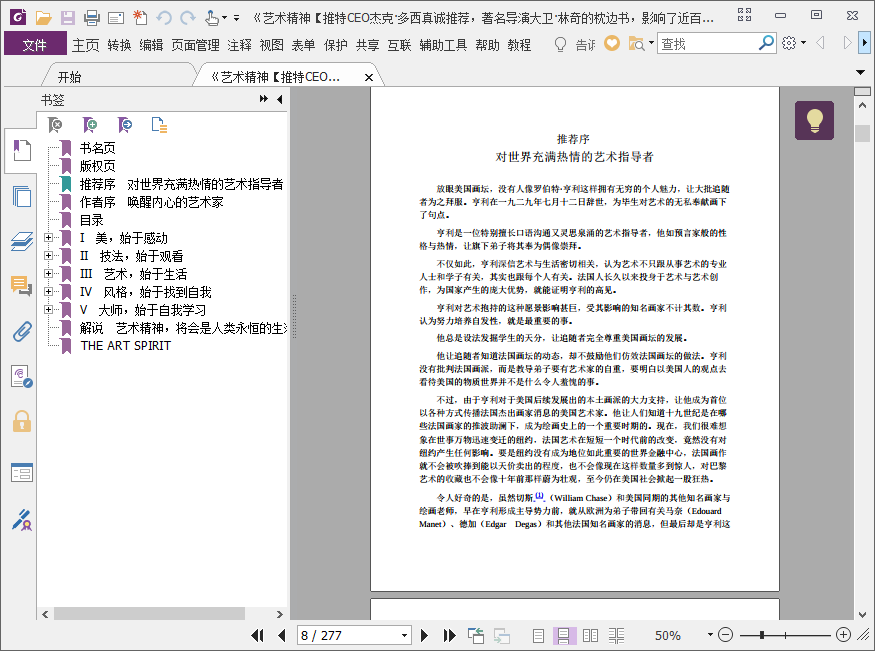Expand the Ⅱ 技法，始于观看 bookmark
This screenshot has height=651, width=875.
[49, 255]
